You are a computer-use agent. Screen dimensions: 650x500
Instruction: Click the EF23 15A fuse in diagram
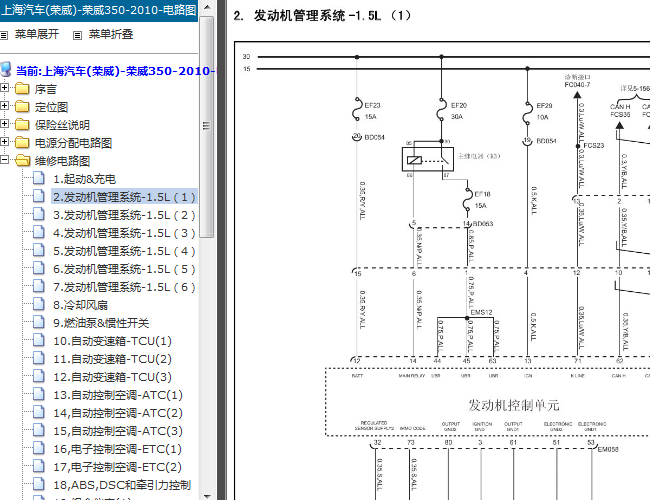(x=357, y=109)
